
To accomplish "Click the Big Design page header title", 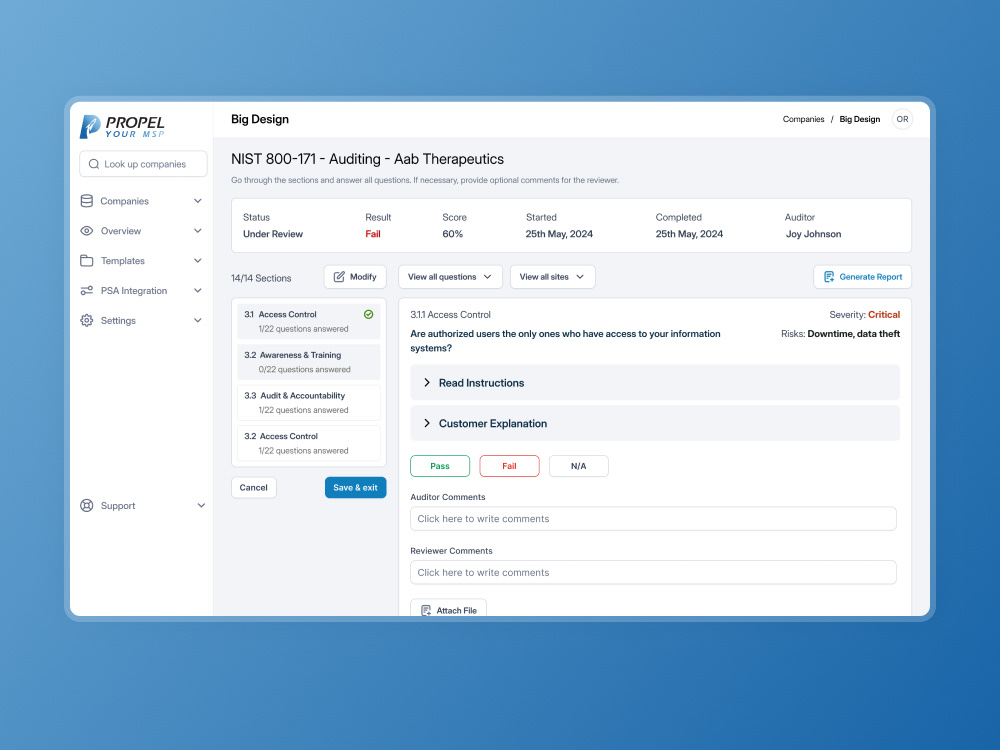I will [x=260, y=119].
